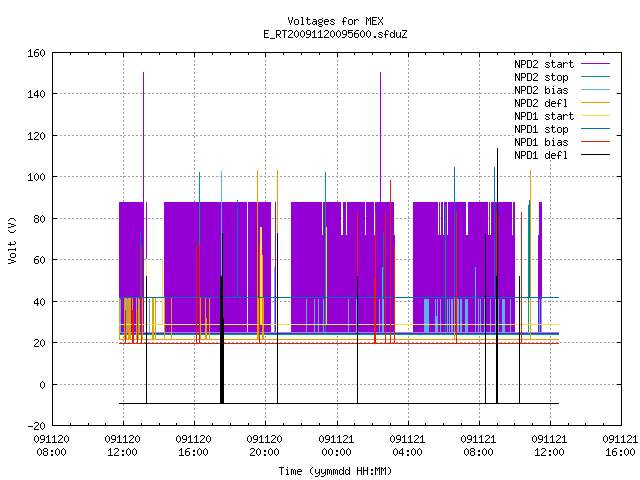Click the y-axis tick value 60
This screenshot has height=480, width=640.
(x=39, y=260)
